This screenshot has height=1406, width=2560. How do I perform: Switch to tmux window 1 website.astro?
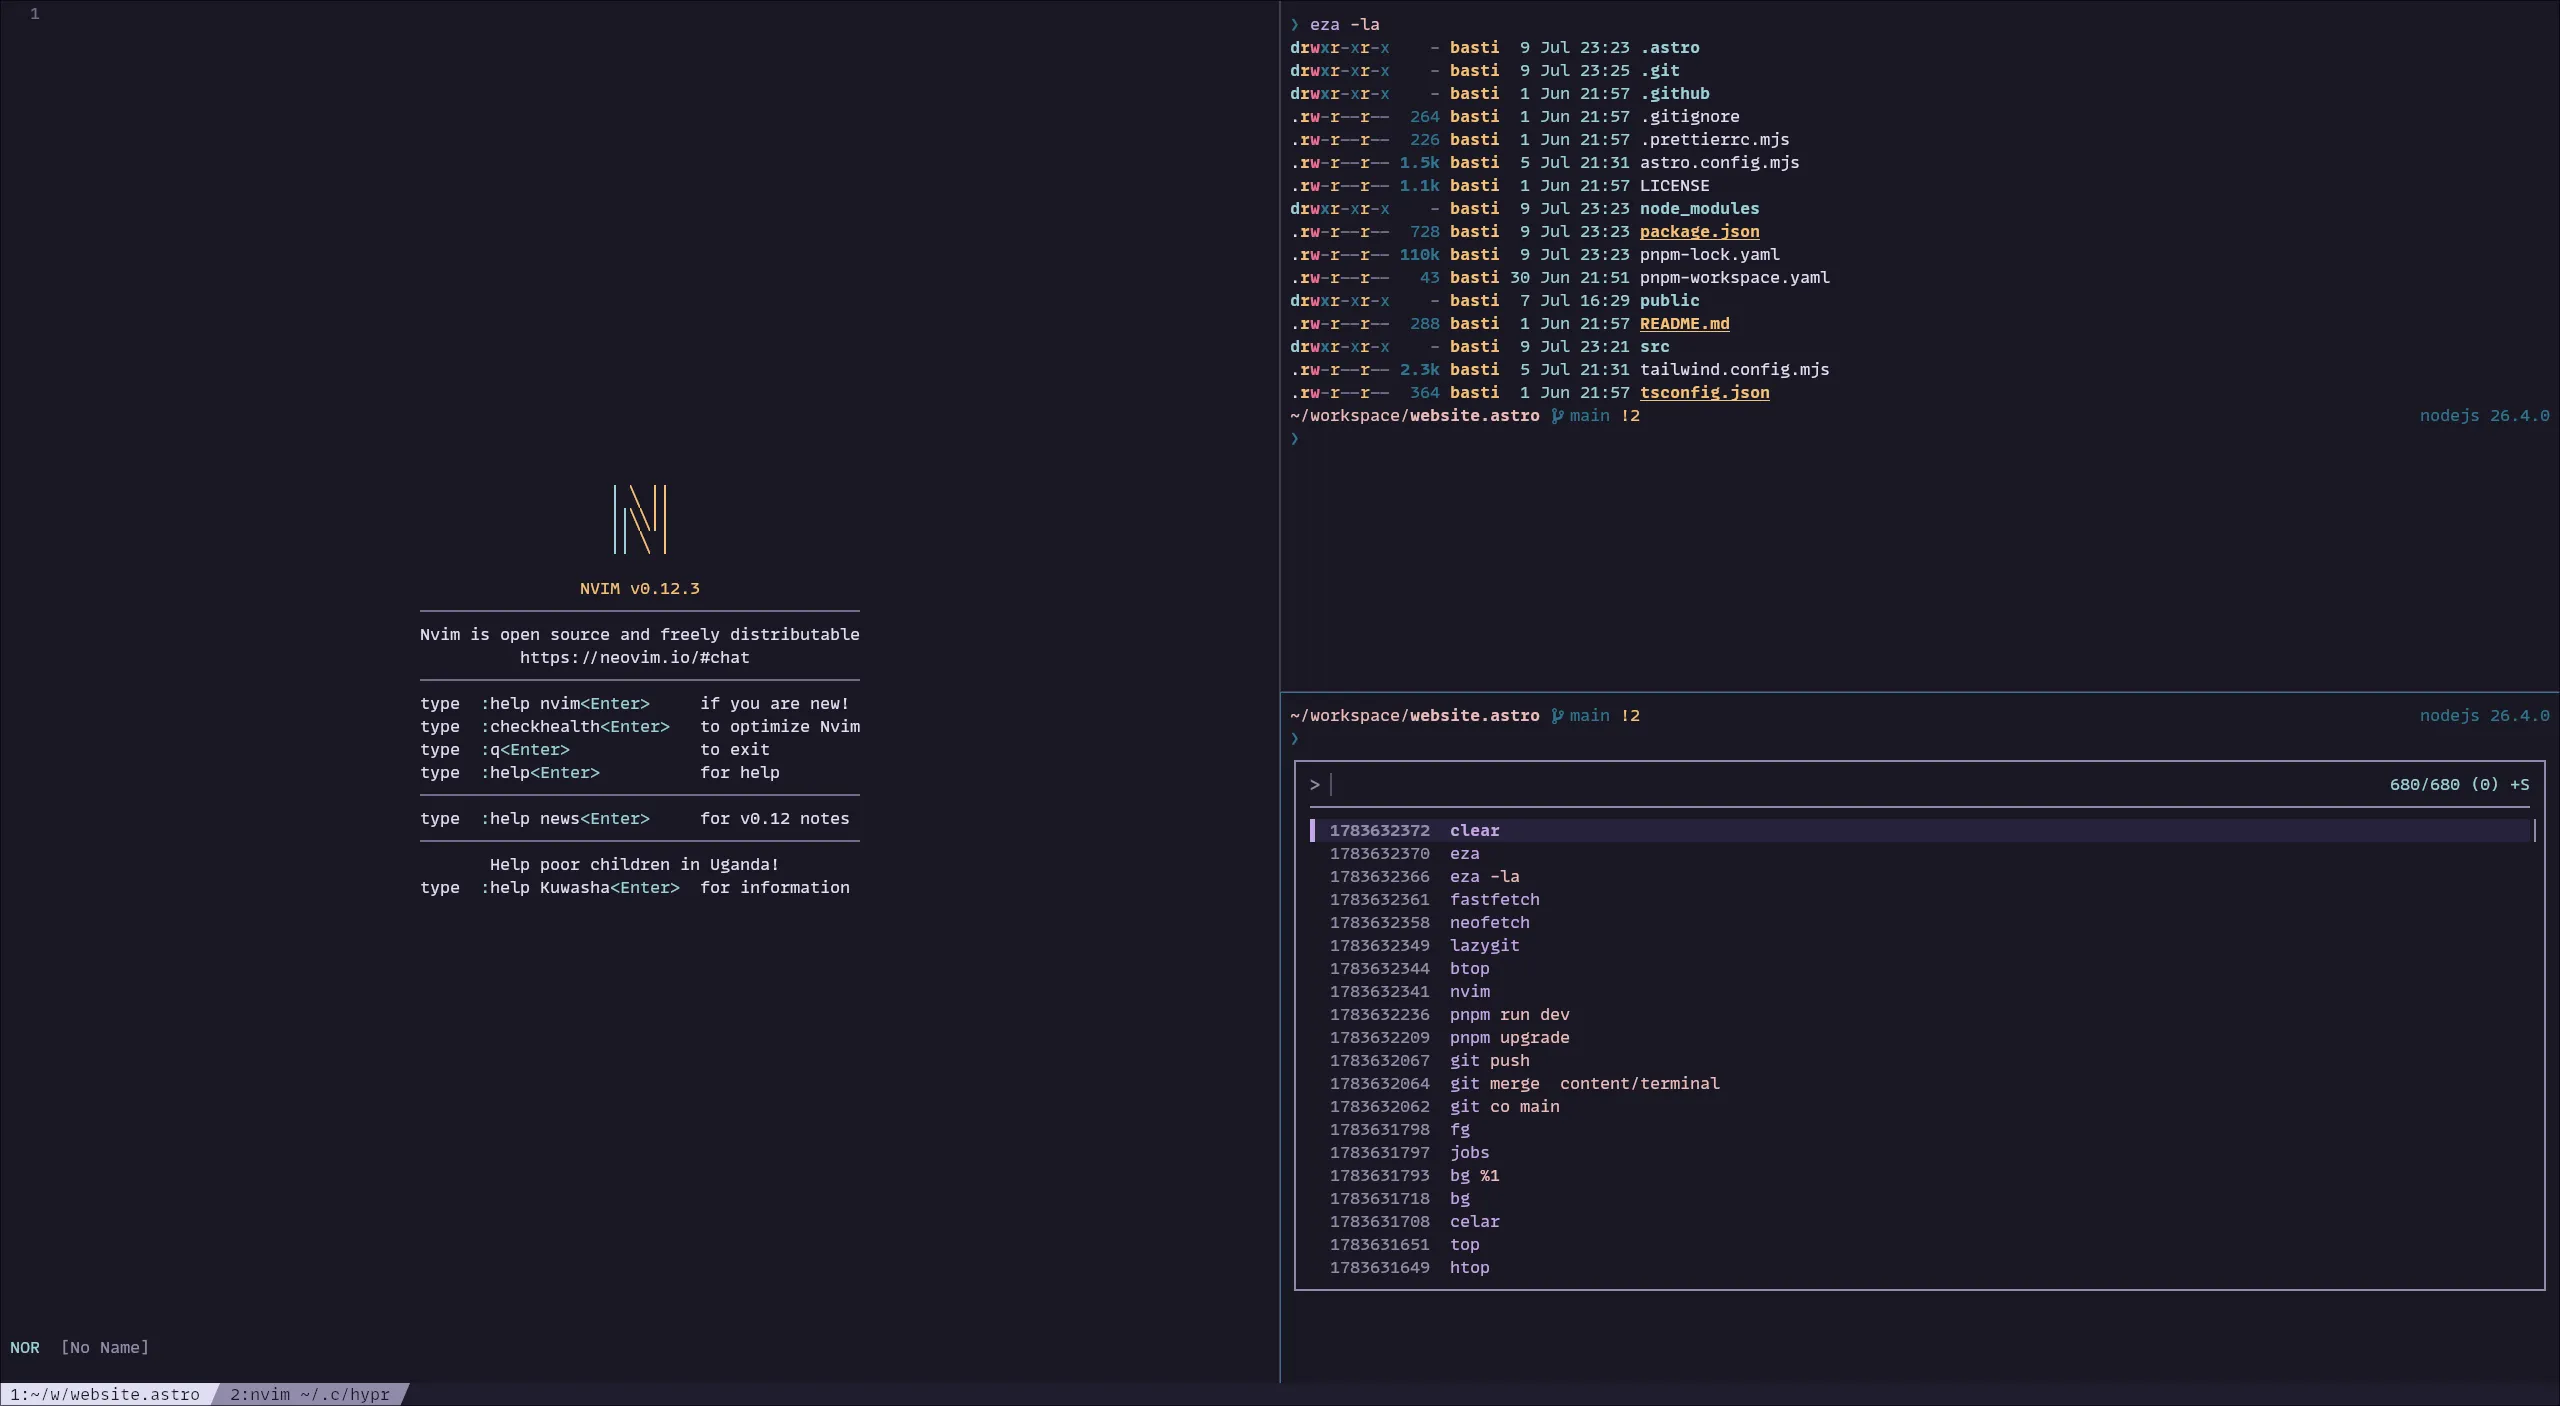point(105,1394)
